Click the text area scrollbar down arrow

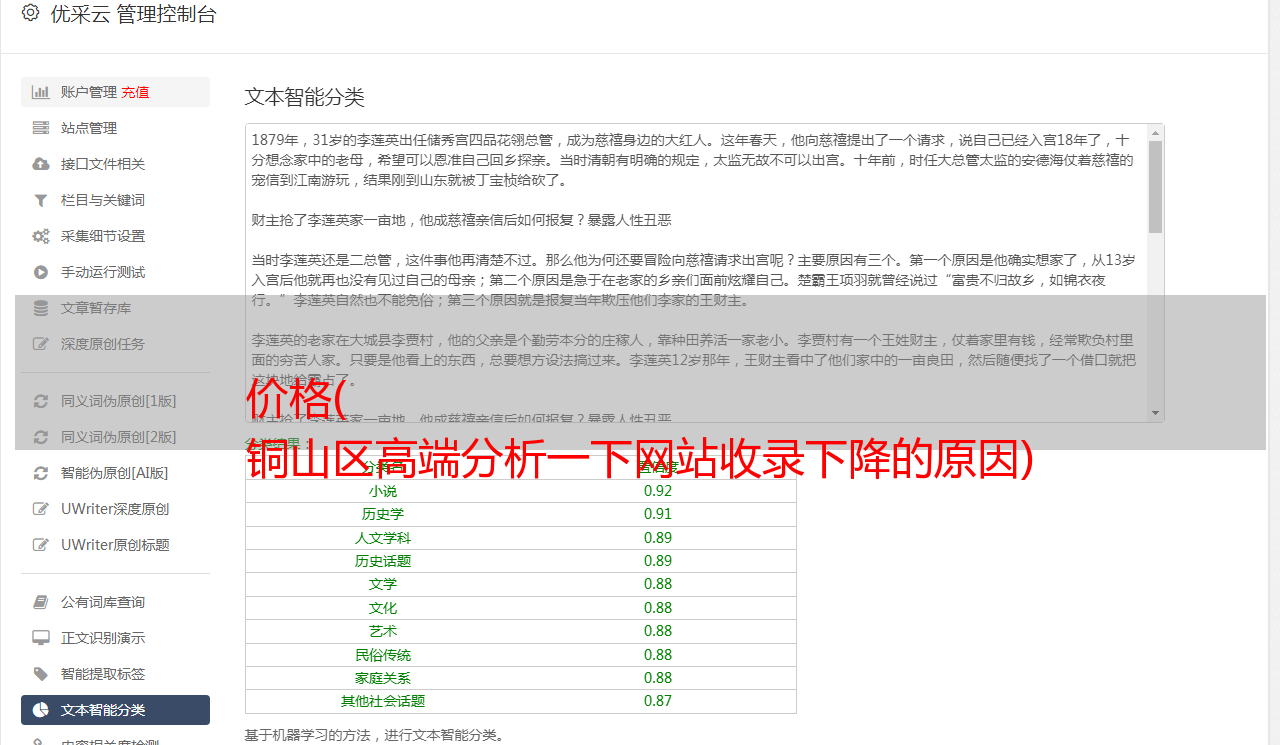point(1156,413)
